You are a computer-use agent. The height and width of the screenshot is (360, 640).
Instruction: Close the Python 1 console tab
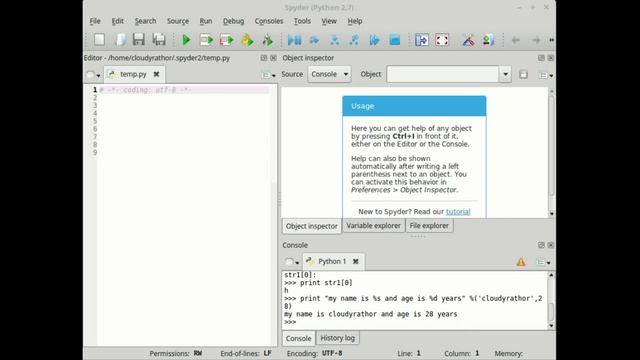(x=356, y=261)
